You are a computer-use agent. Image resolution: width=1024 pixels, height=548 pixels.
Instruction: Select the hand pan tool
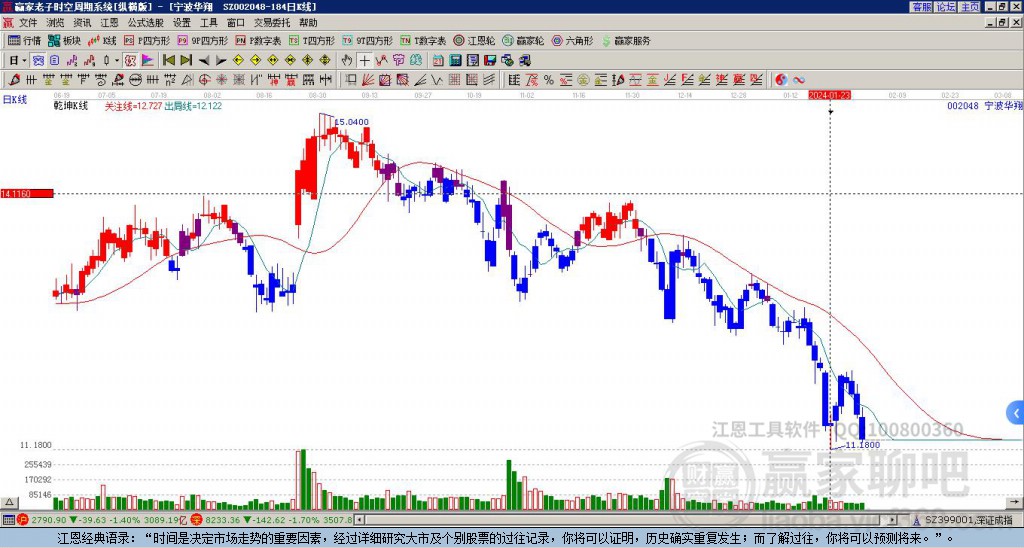(x=347, y=61)
